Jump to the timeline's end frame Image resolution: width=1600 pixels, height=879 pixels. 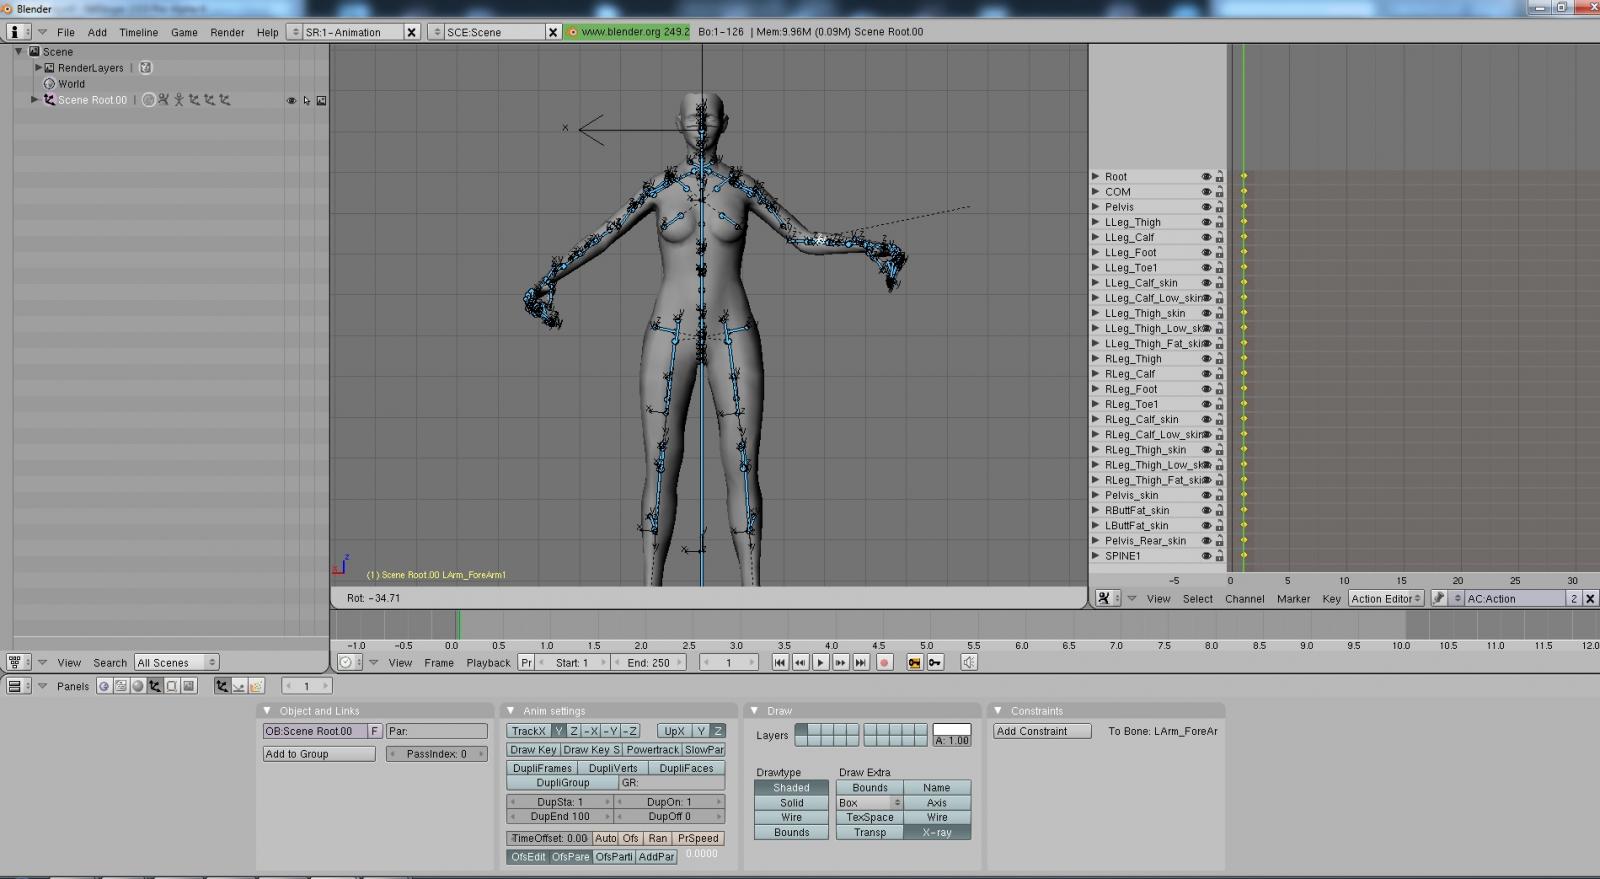[860, 662]
